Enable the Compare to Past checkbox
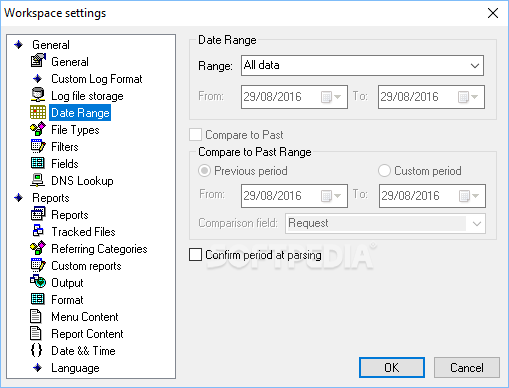509x388 pixels. coord(195,135)
